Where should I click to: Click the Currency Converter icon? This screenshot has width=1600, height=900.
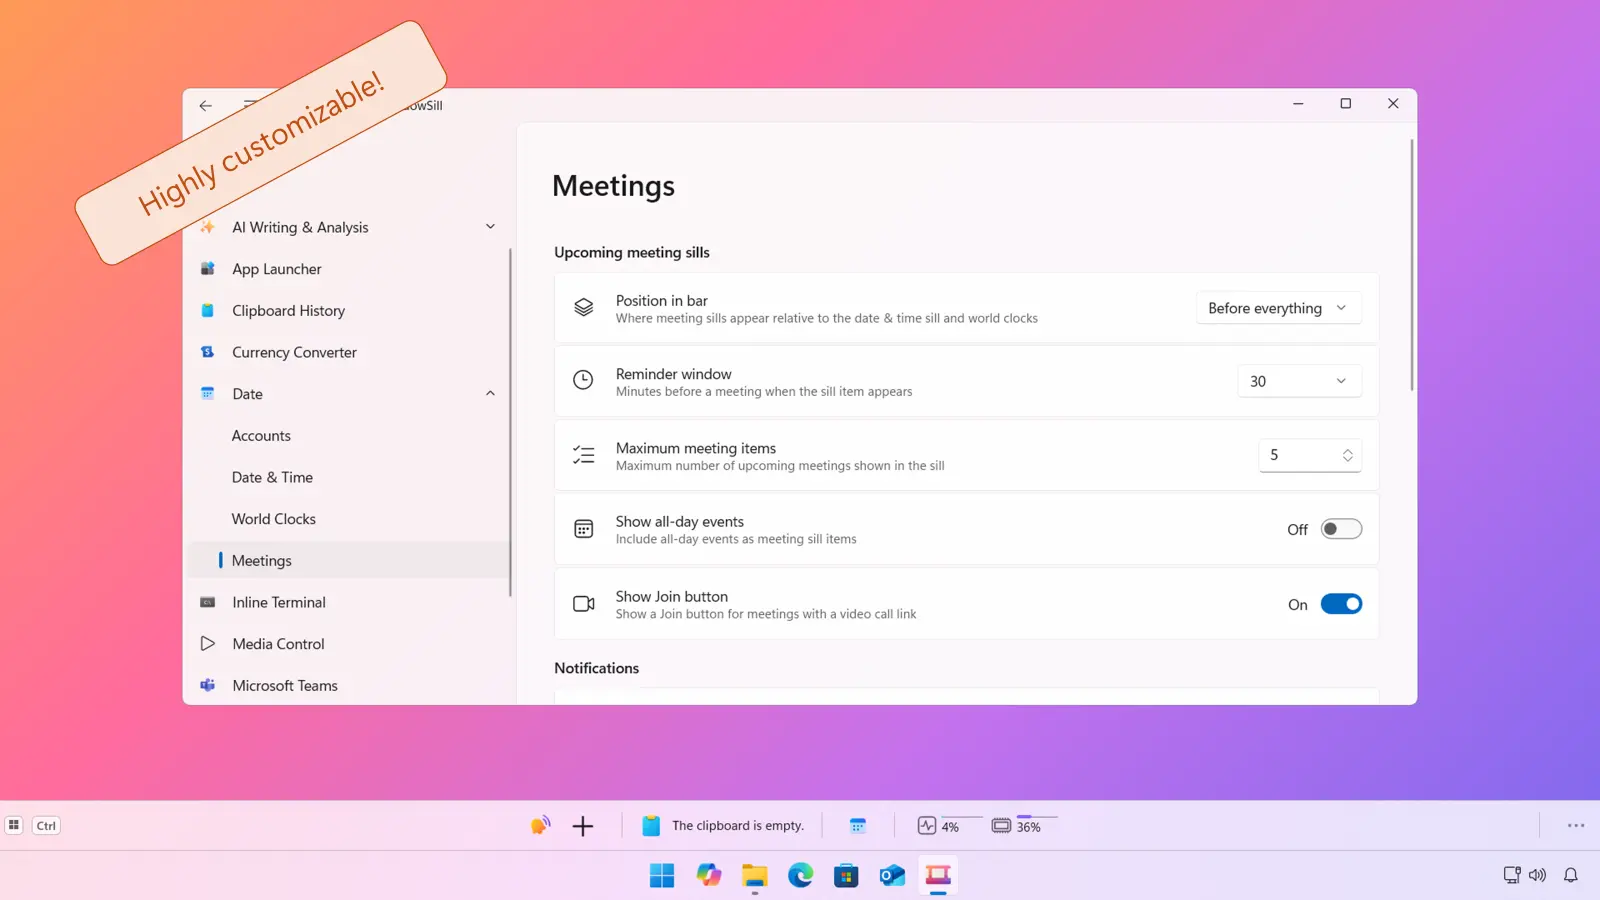(x=208, y=352)
